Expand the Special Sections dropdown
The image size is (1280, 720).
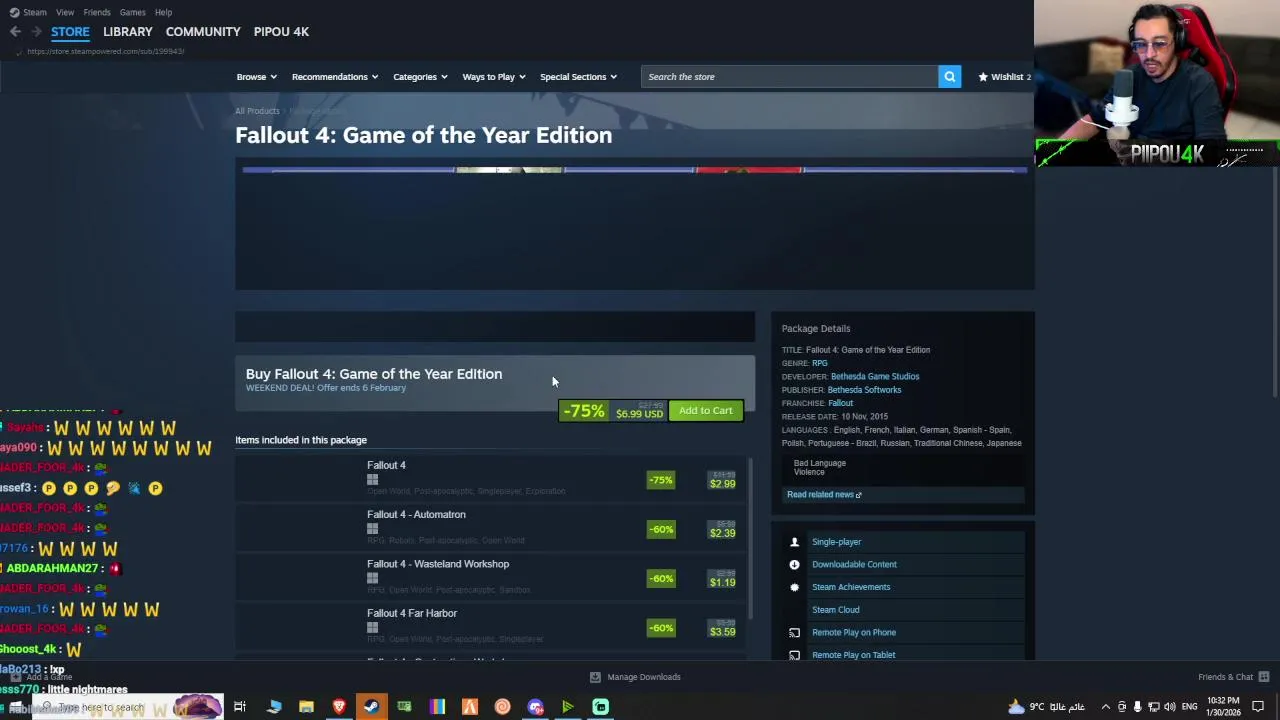coord(578,77)
